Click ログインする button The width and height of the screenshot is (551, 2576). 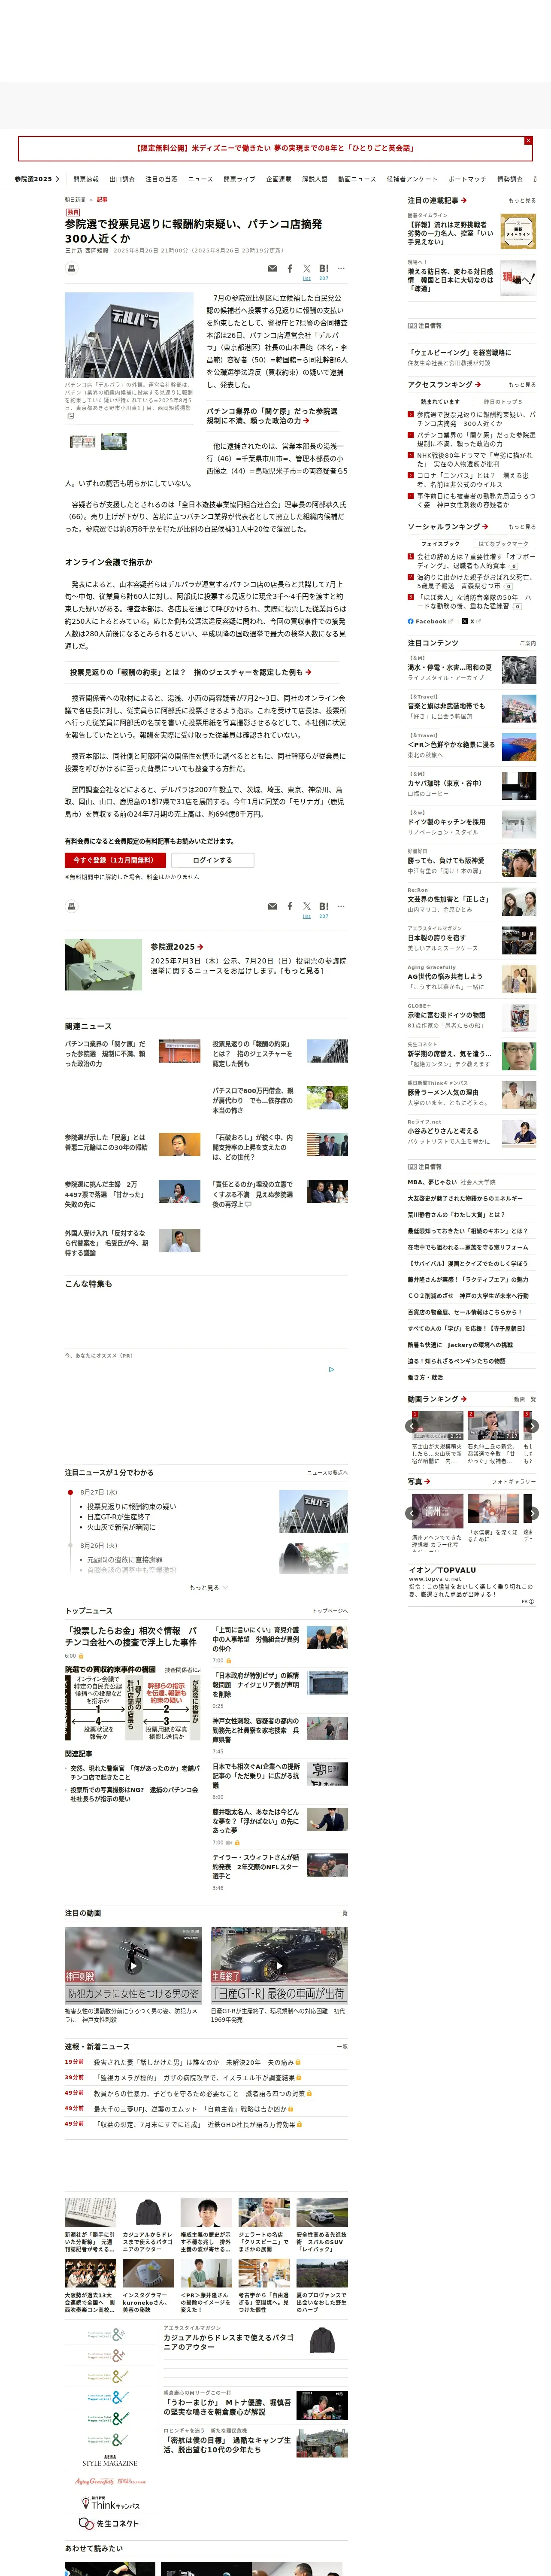[212, 860]
